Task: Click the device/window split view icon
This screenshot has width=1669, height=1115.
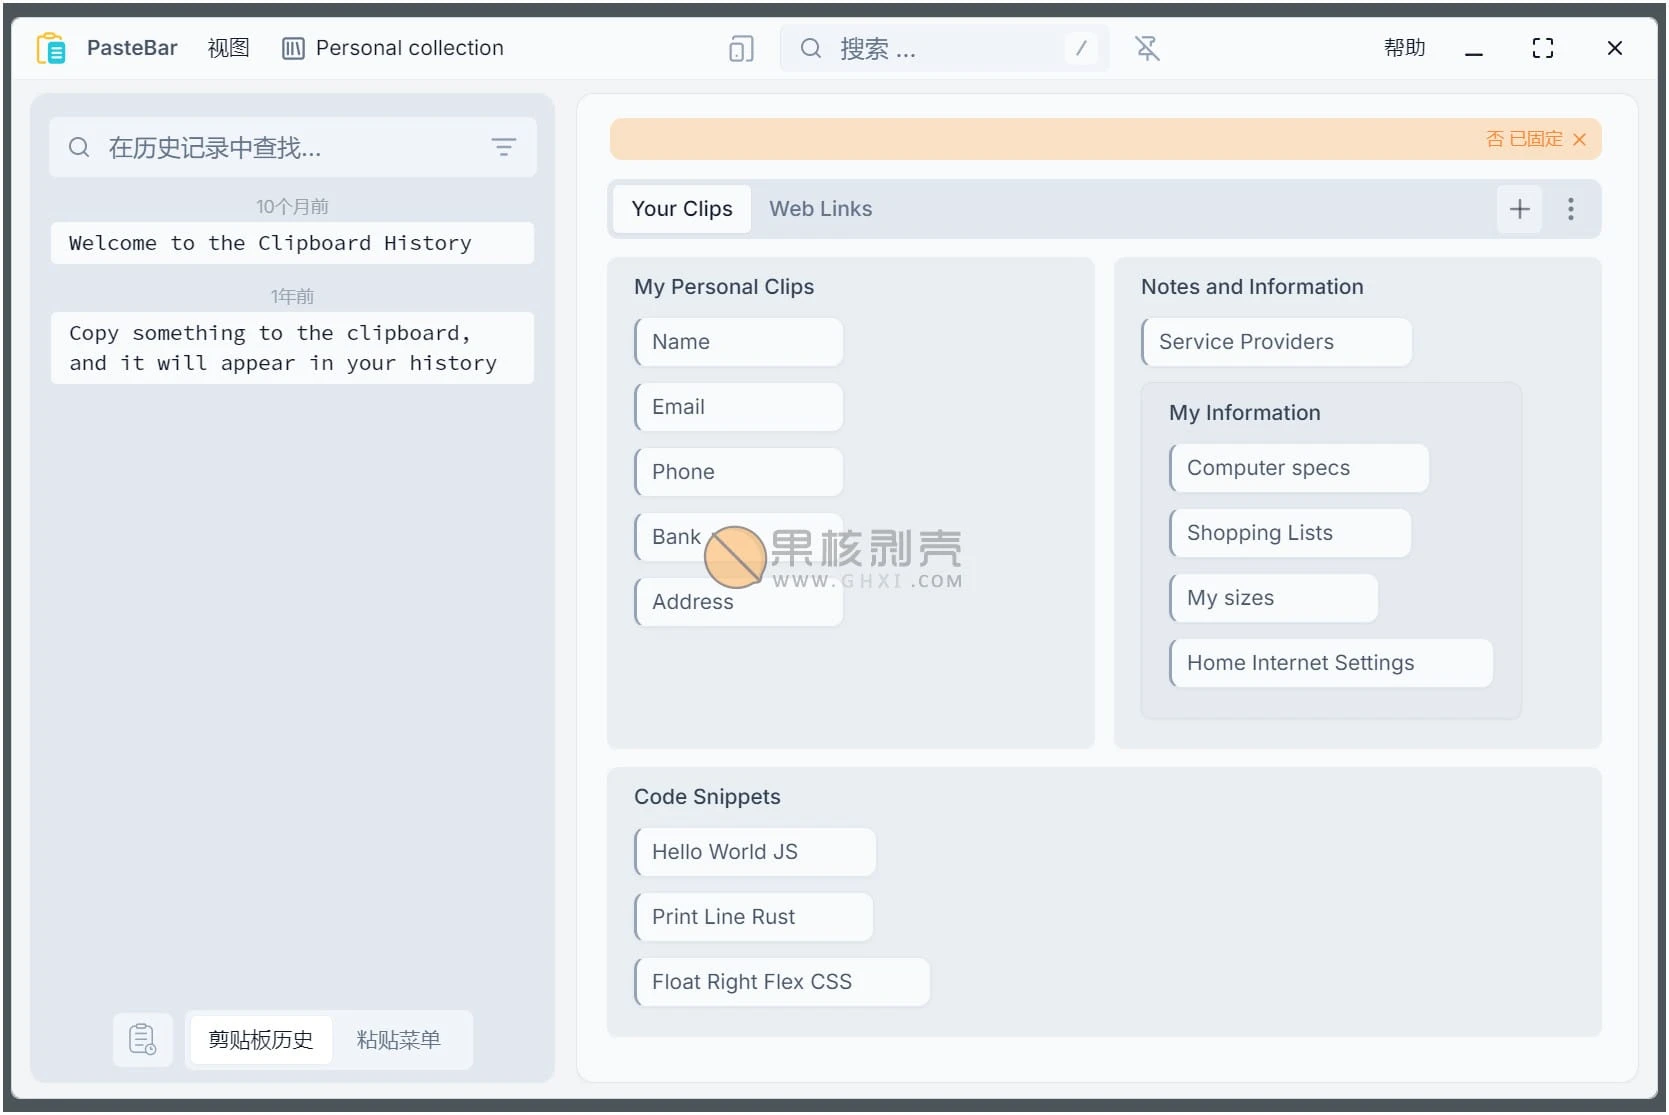Action: [x=741, y=48]
